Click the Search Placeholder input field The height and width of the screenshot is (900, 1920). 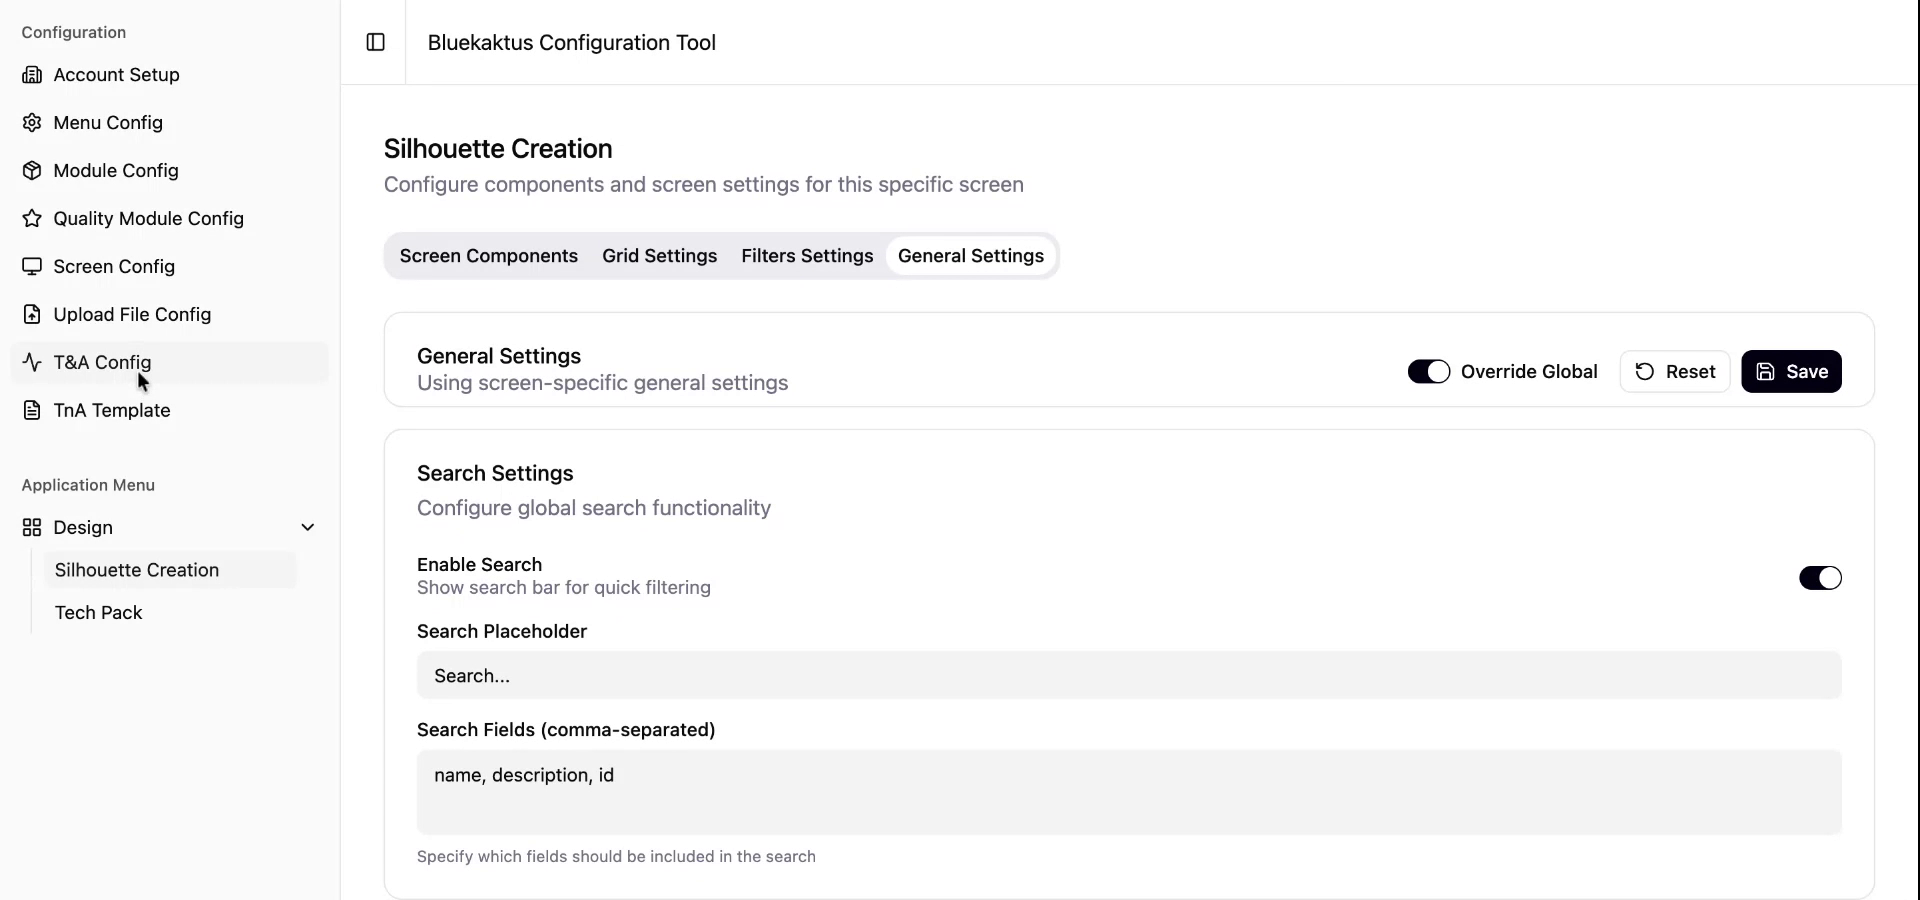(x=1126, y=676)
